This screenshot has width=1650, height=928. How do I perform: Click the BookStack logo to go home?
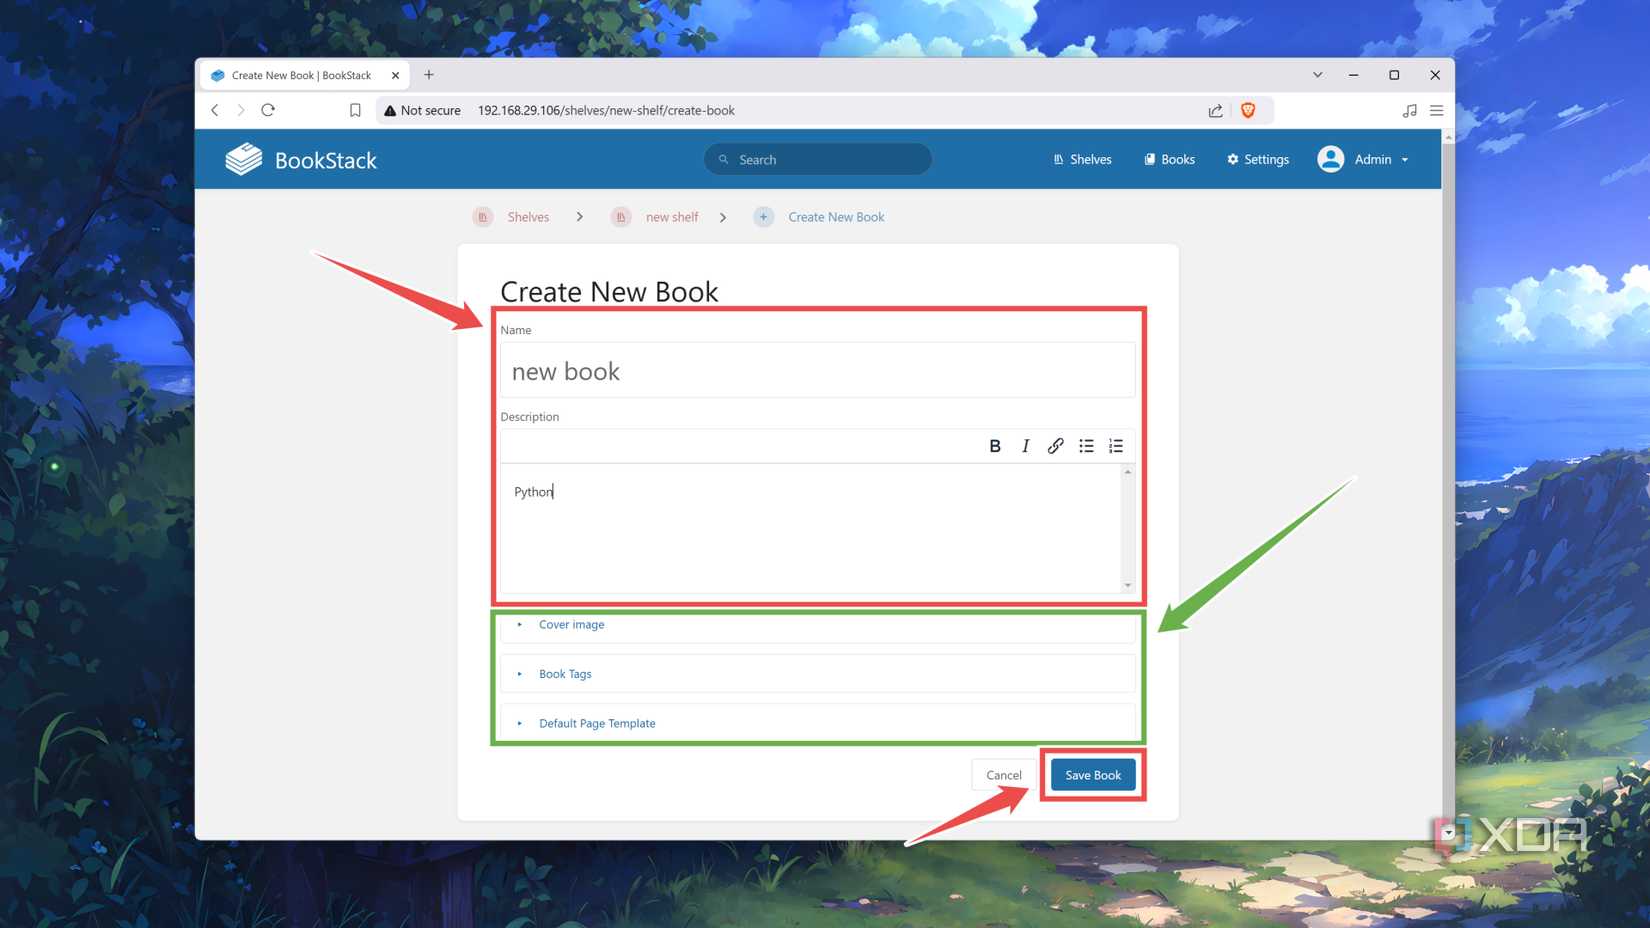(300, 159)
